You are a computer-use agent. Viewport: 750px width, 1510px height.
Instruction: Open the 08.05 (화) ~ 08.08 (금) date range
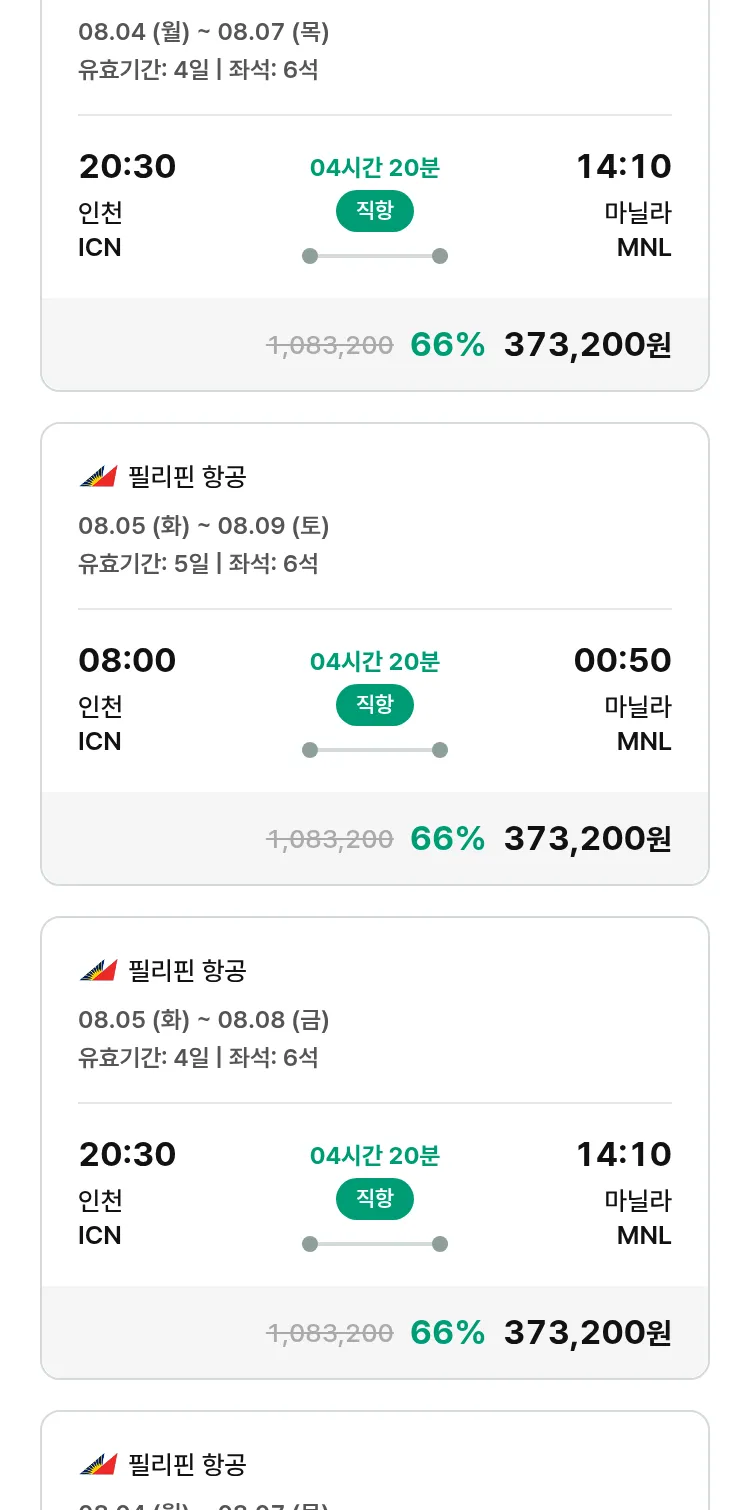click(203, 1020)
